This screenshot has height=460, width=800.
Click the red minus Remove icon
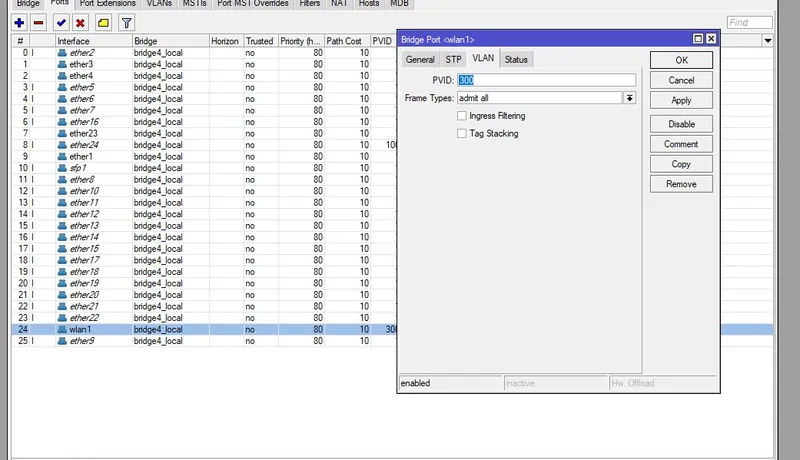38,23
